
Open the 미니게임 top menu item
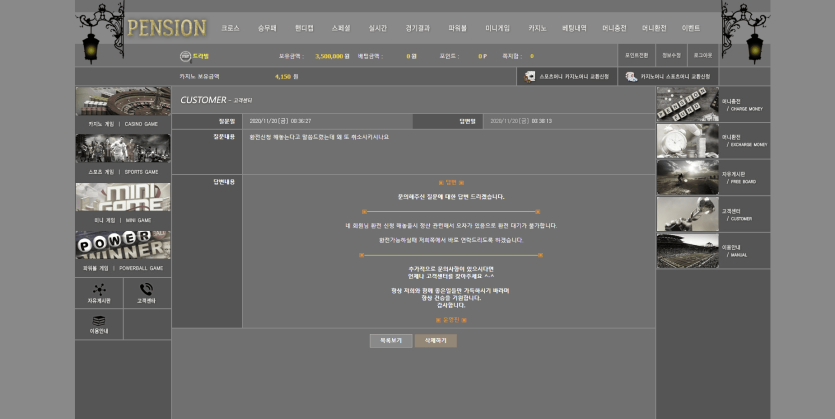497,28
